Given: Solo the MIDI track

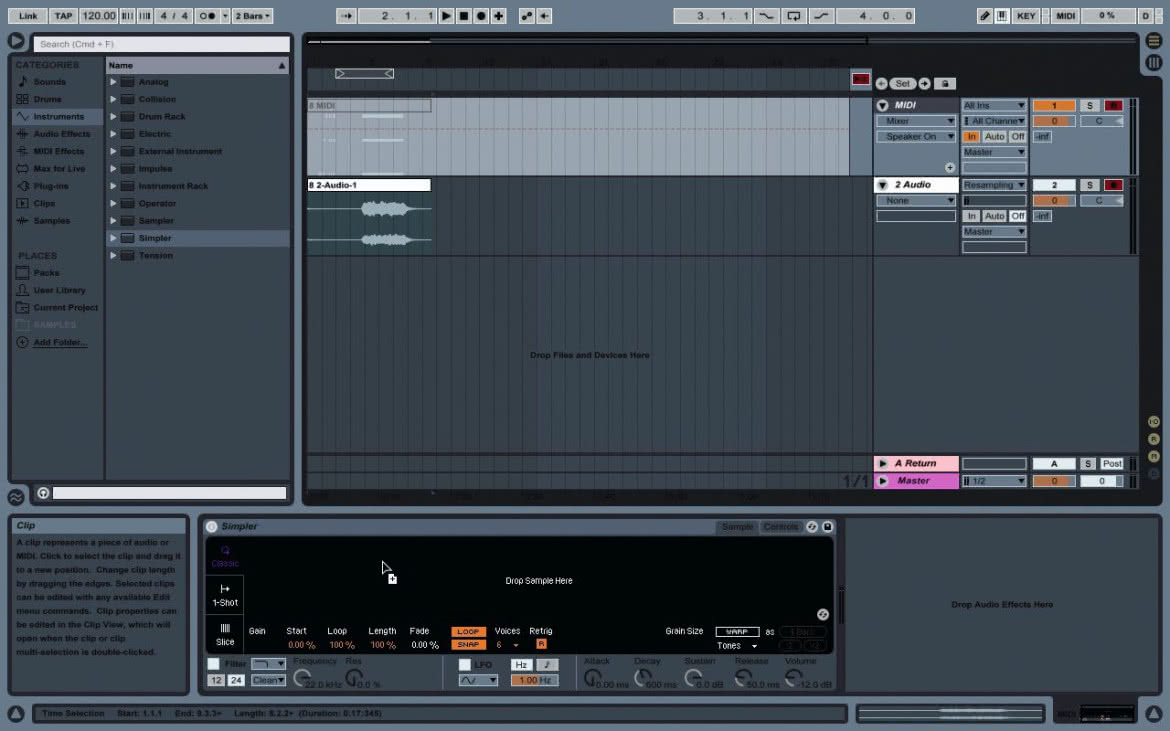Looking at the screenshot, I should [1089, 105].
